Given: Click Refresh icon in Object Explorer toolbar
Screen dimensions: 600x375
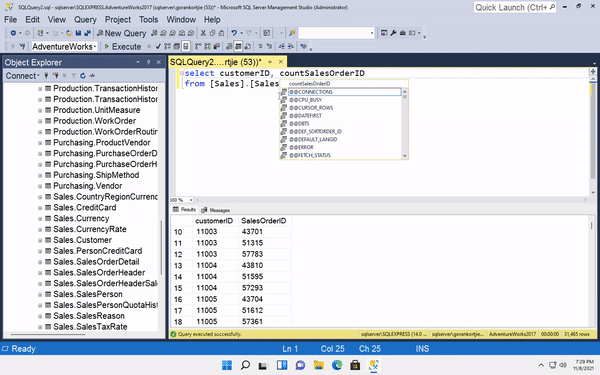Looking at the screenshot, I should click(x=83, y=76).
